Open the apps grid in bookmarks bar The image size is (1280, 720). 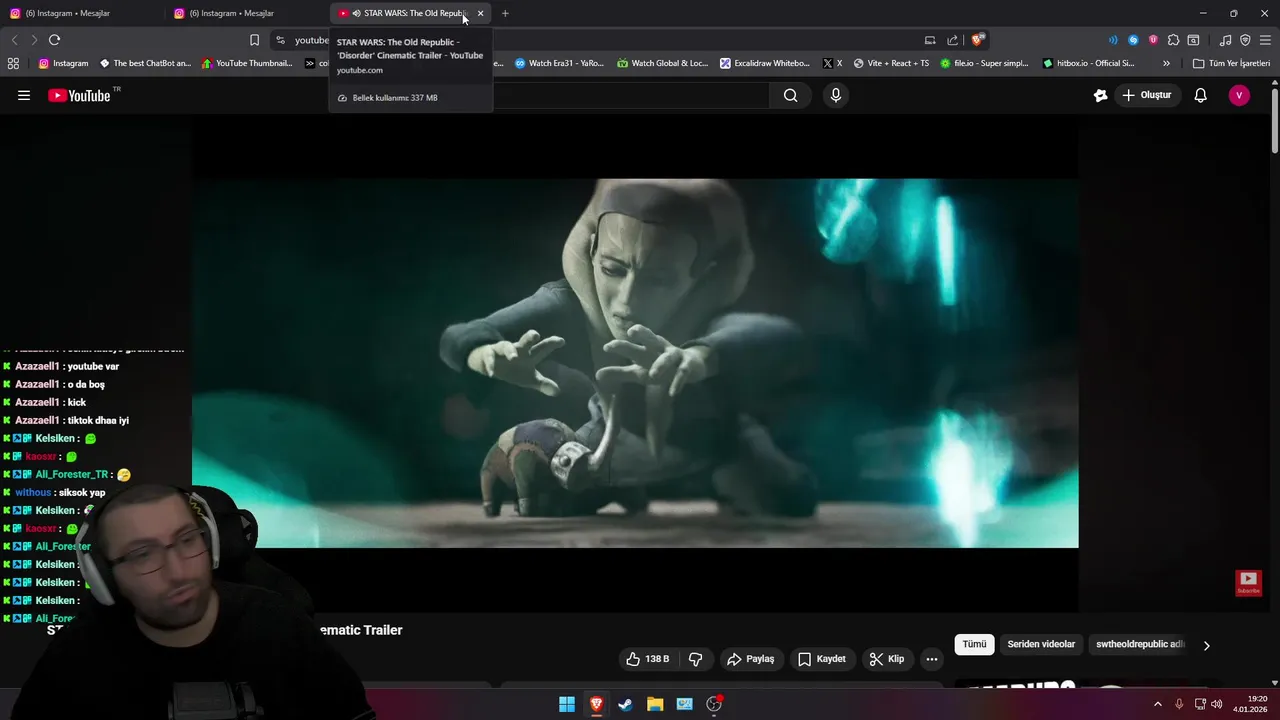[13, 63]
